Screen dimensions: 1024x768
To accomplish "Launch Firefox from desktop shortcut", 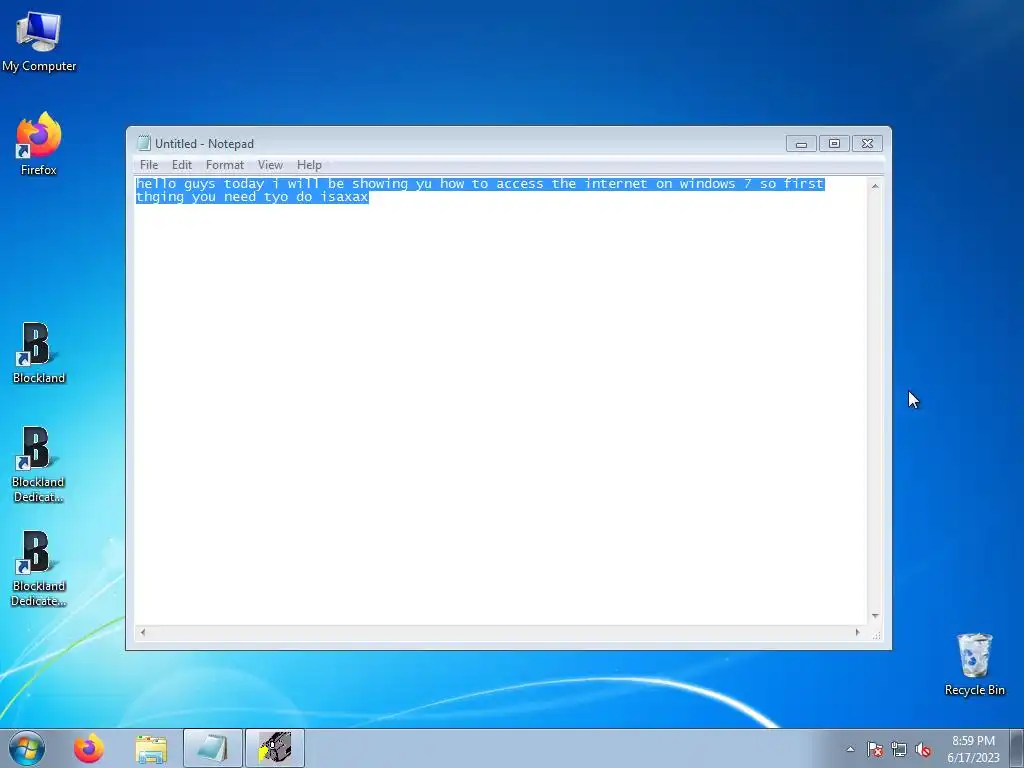I will point(39,144).
